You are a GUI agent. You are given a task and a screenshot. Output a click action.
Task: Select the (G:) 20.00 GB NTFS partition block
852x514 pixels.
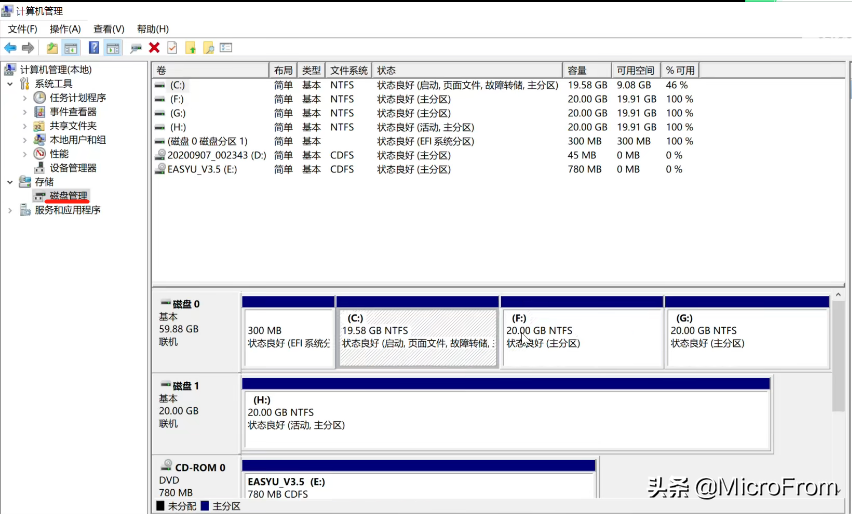pos(747,337)
